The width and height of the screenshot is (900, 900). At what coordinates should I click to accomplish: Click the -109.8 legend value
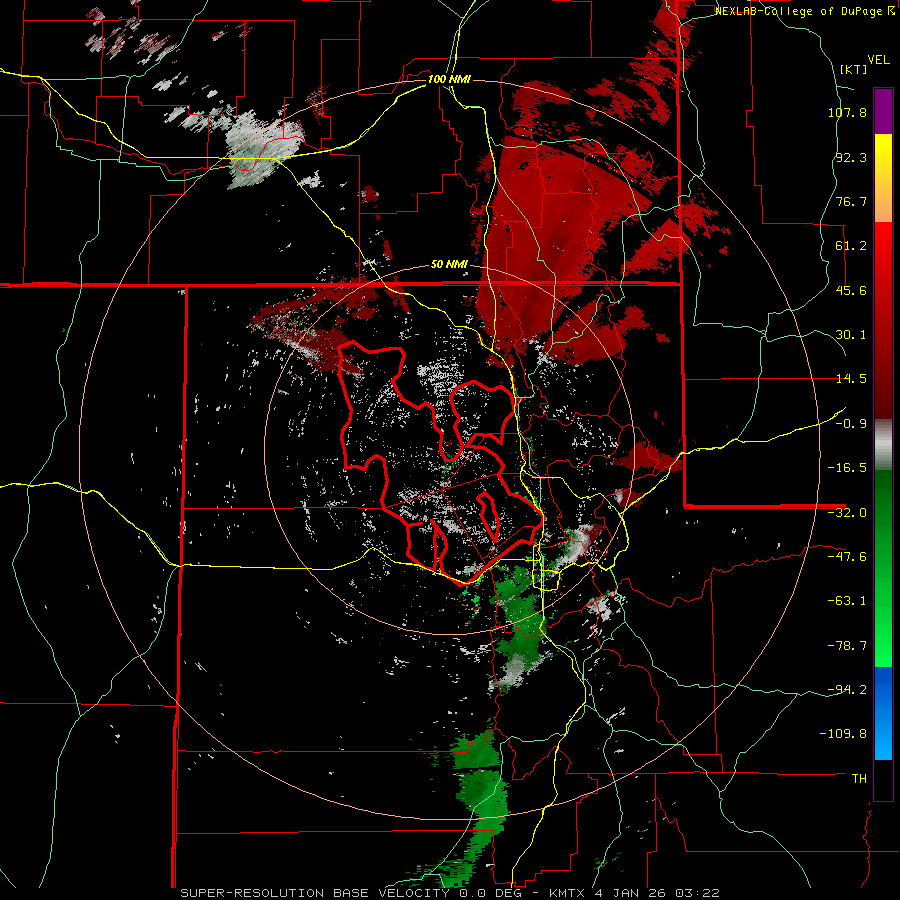pyautogui.click(x=843, y=734)
